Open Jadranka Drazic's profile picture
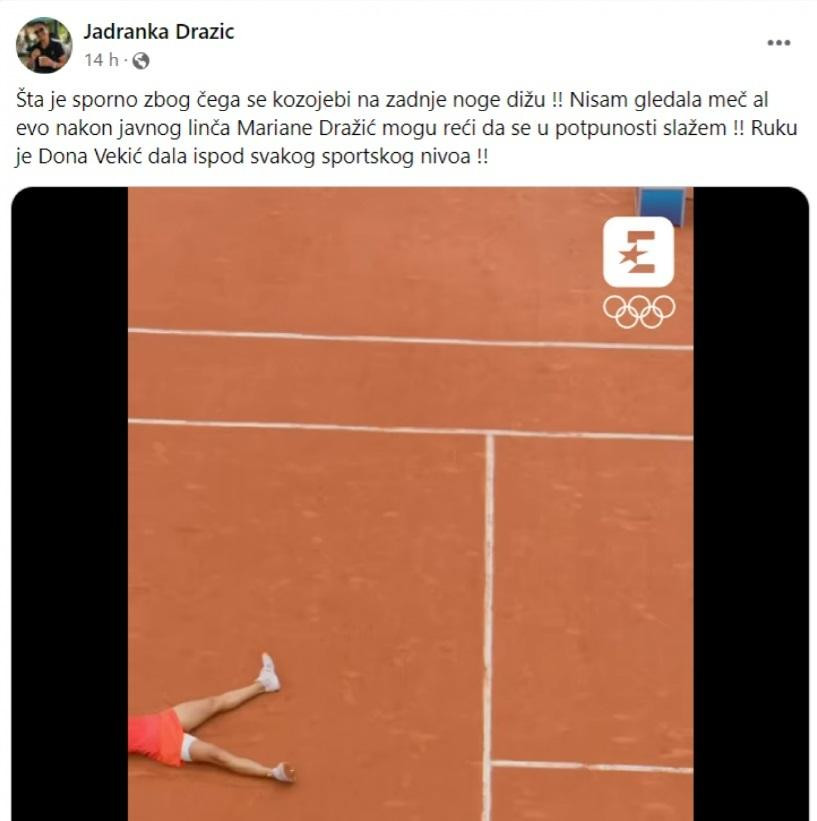 click(44, 45)
